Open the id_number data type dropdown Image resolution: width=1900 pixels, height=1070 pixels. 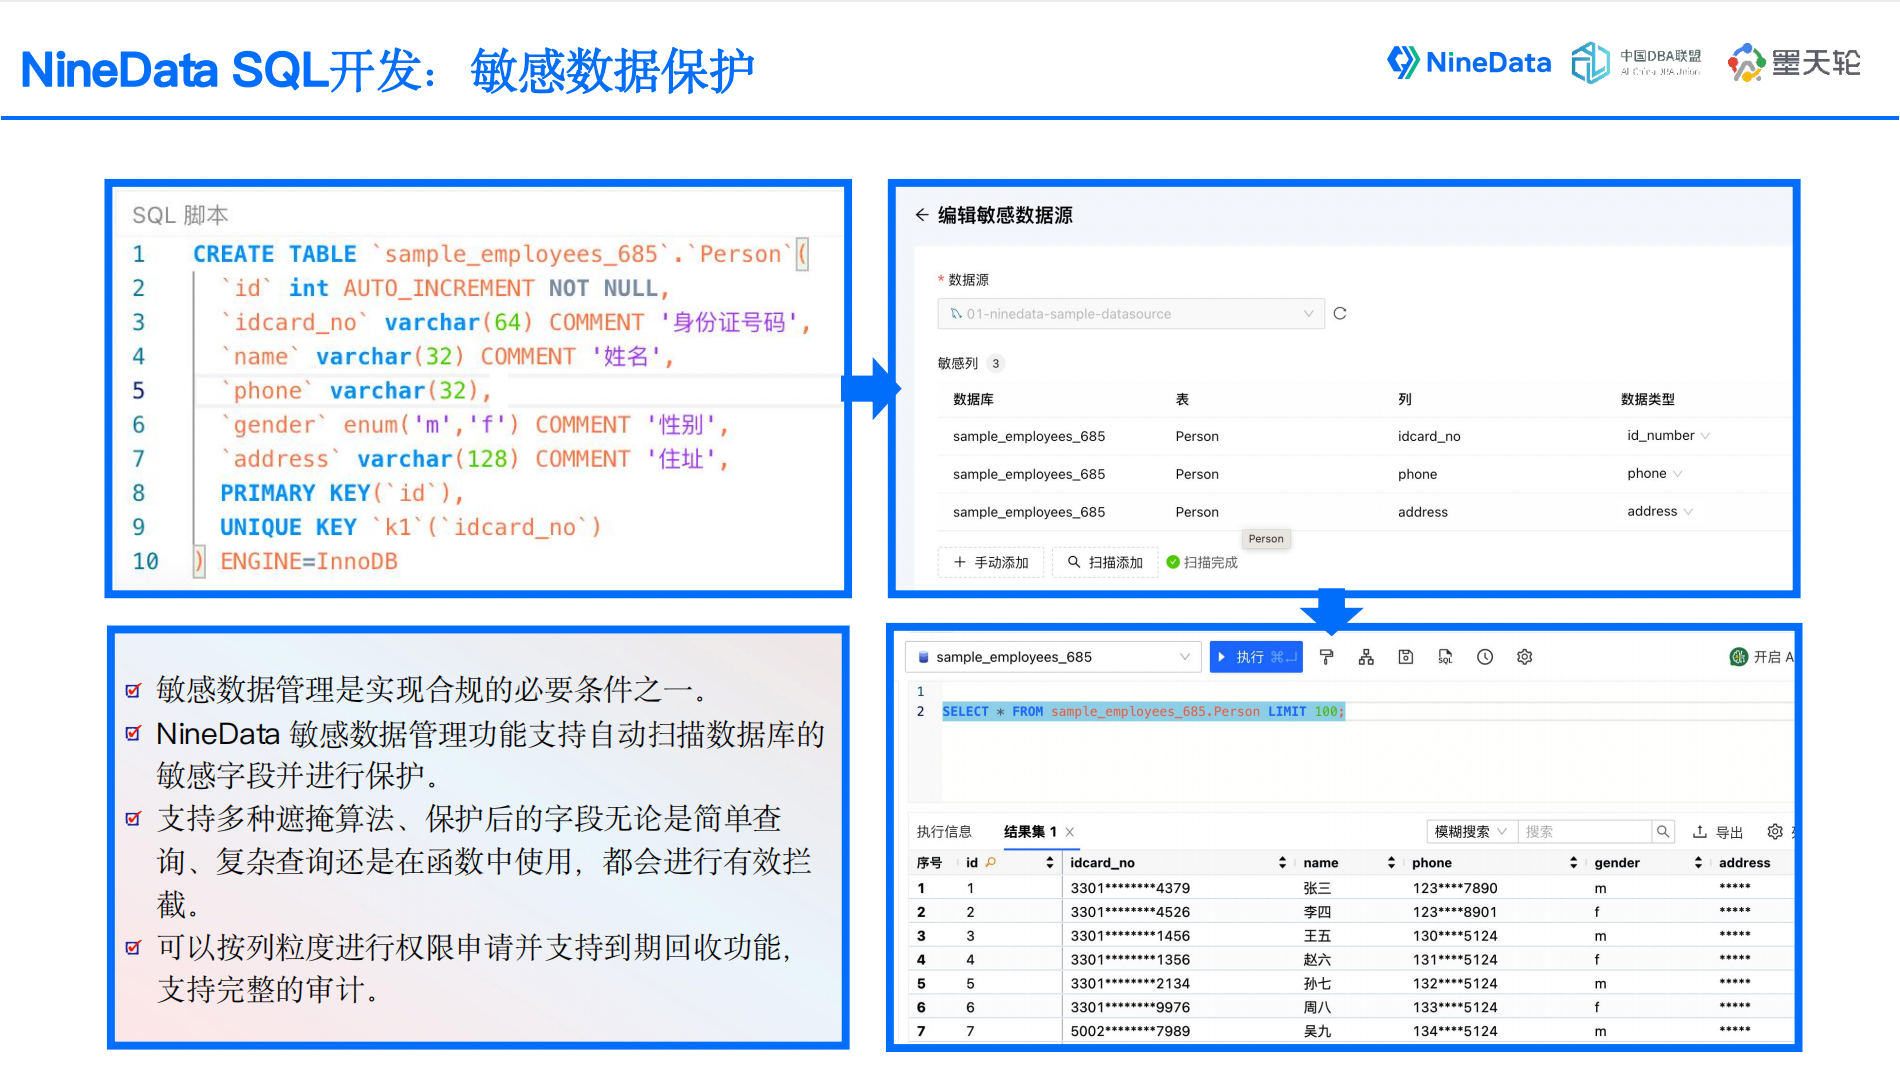coord(1668,436)
